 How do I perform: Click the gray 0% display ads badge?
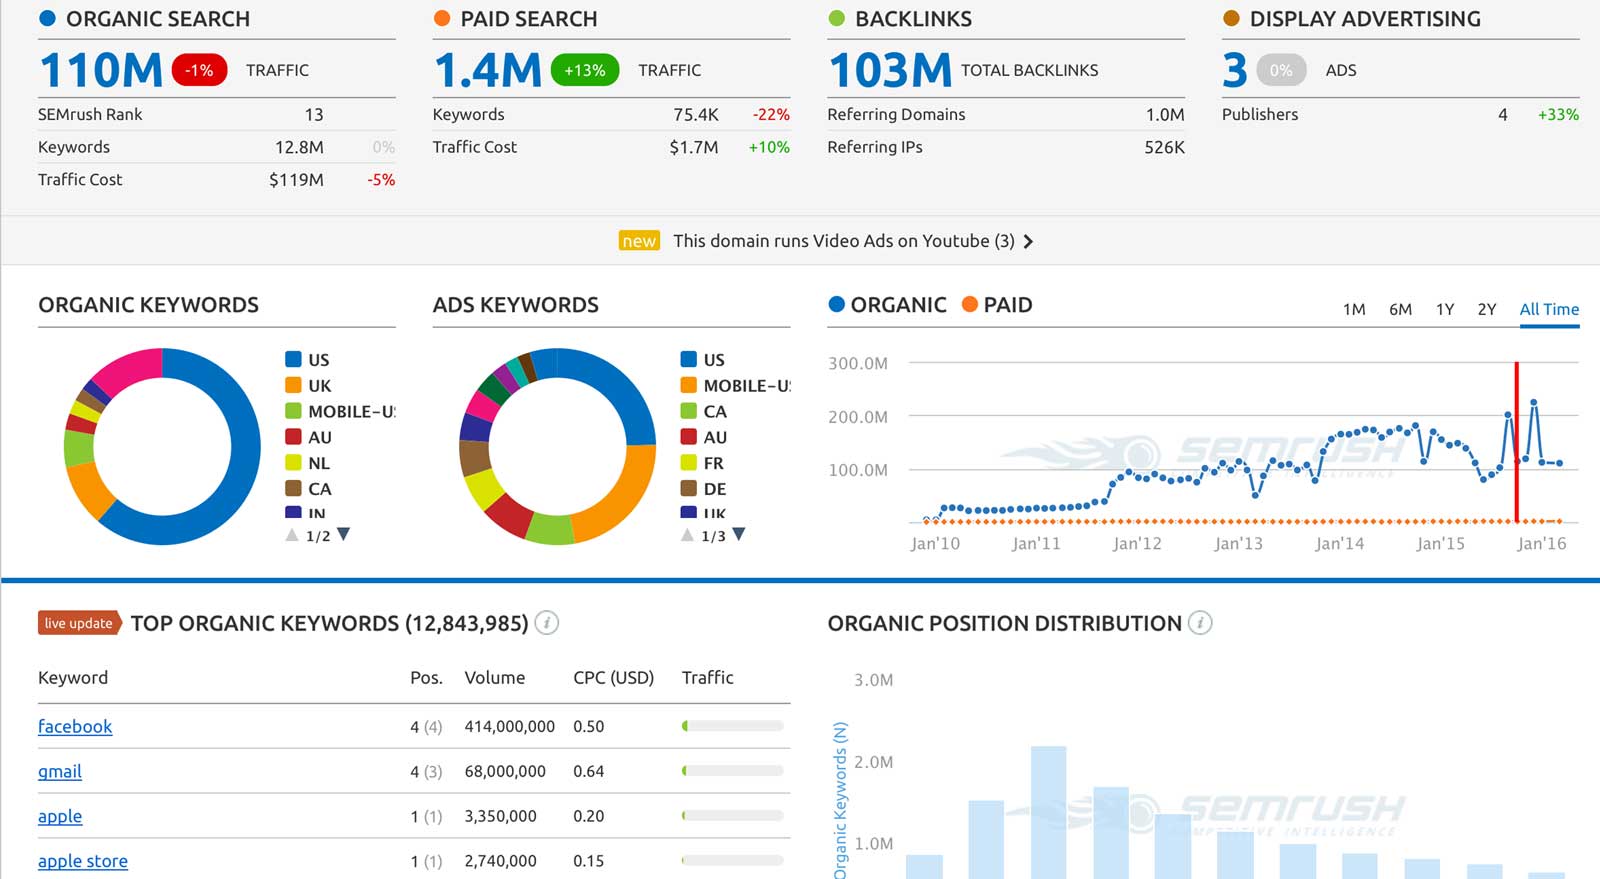1281,70
